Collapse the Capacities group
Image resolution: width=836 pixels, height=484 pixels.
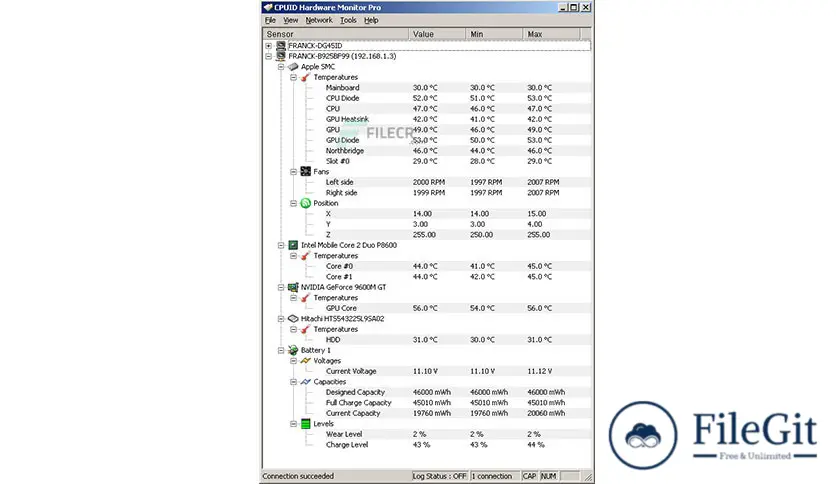(x=293, y=382)
